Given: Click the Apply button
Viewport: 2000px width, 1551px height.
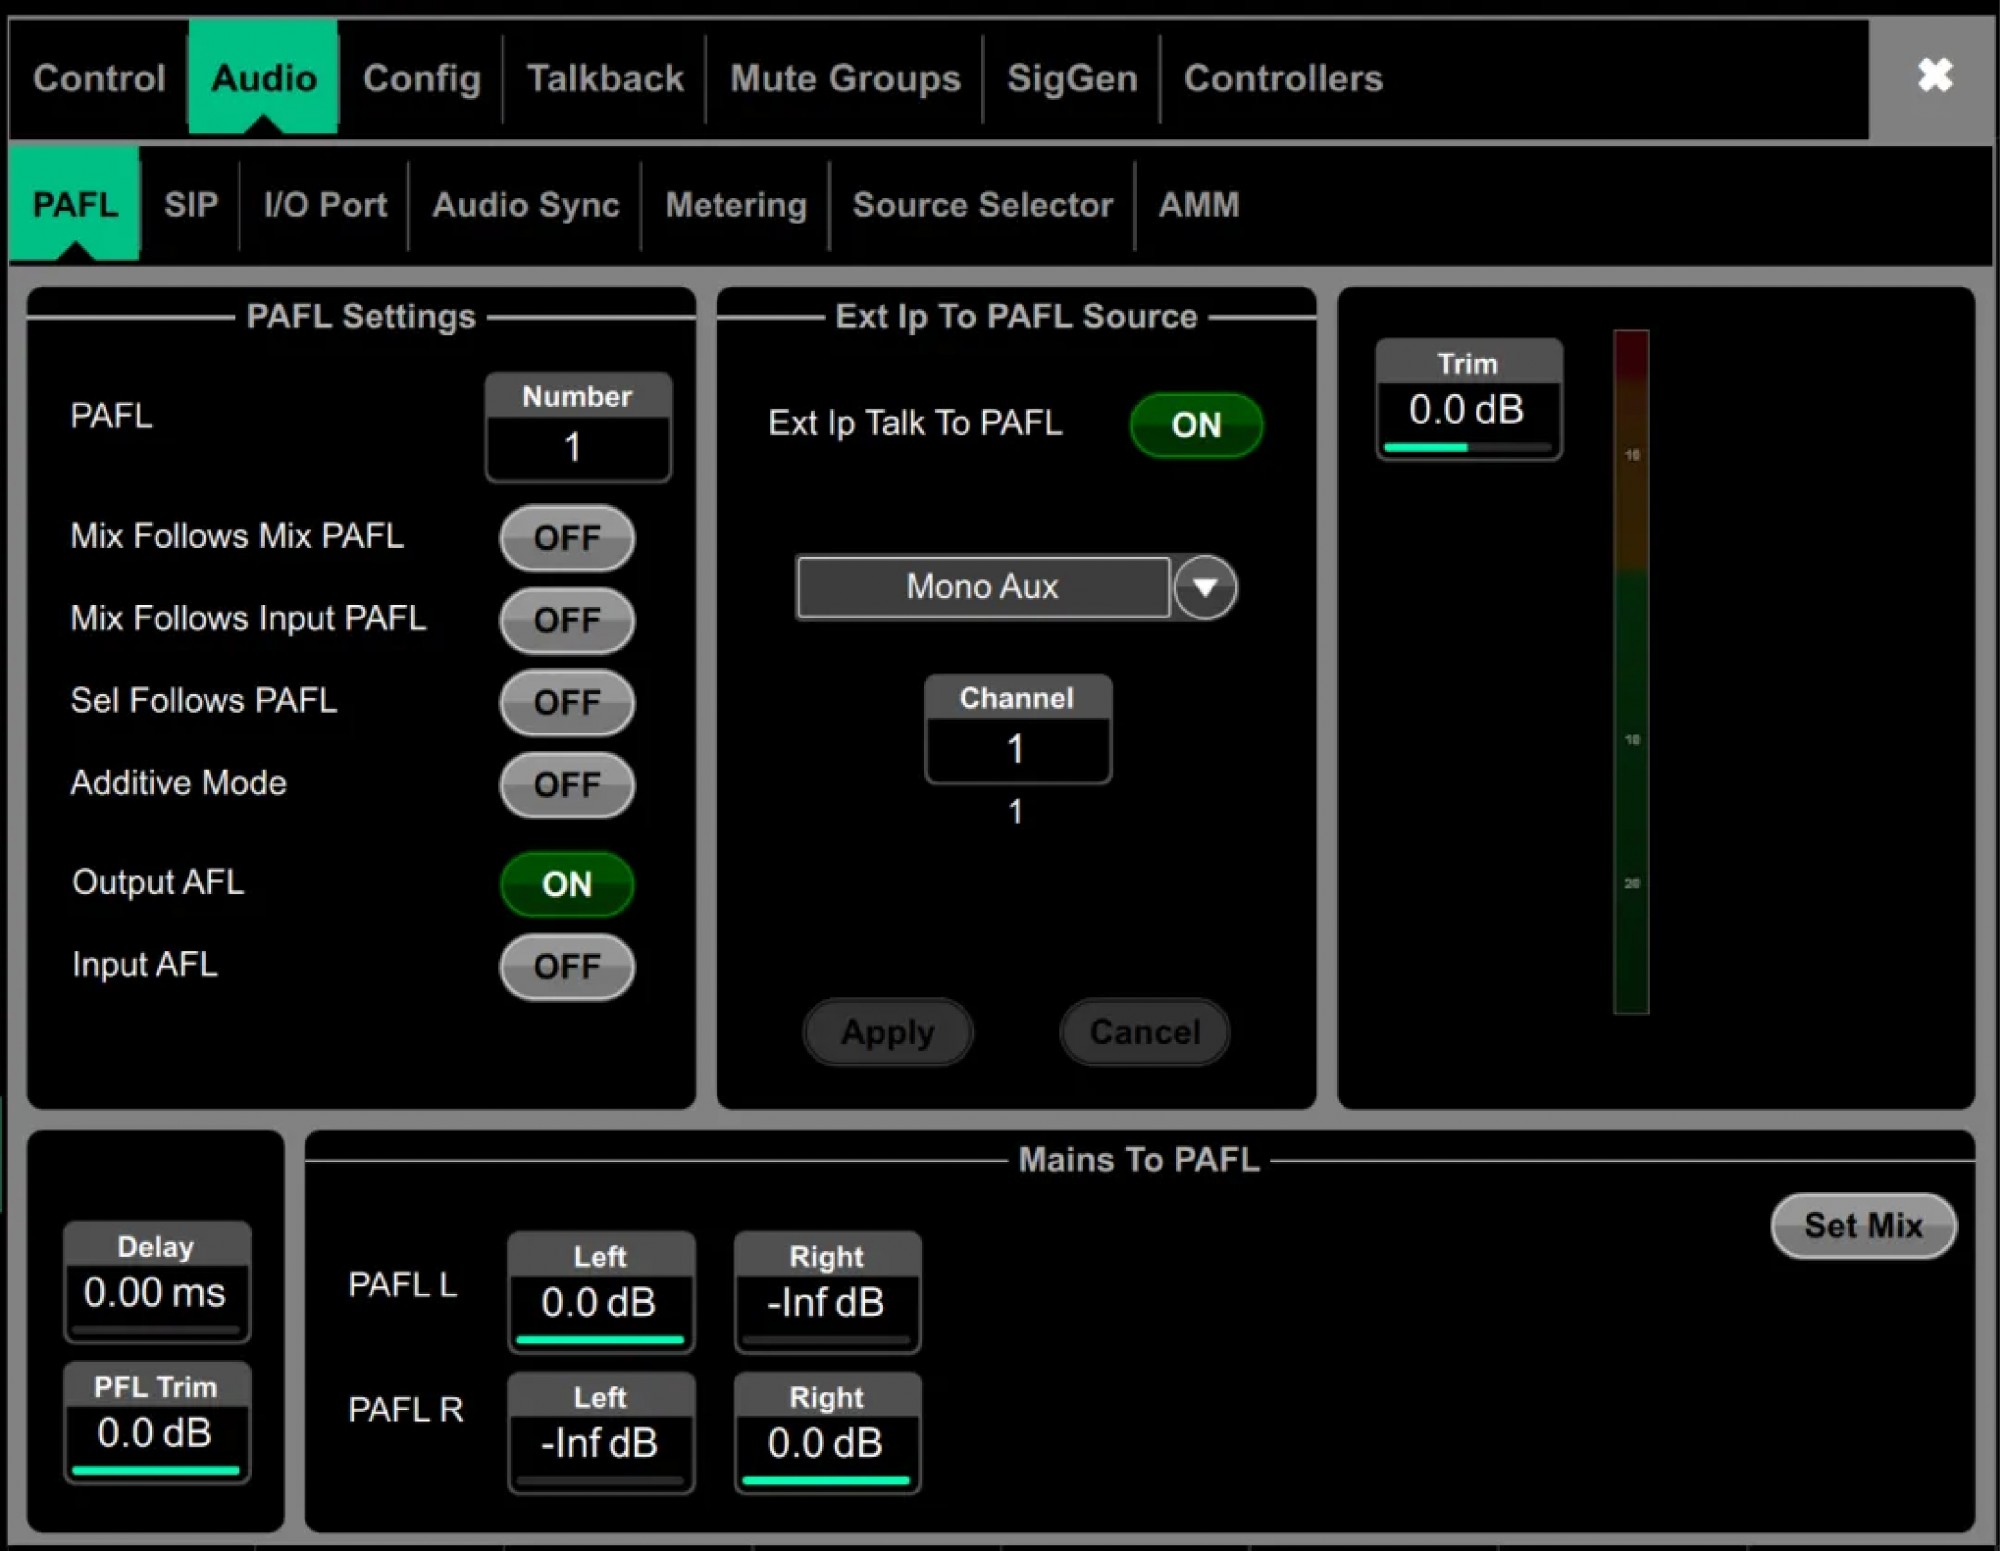Looking at the screenshot, I should pyautogui.click(x=887, y=1031).
